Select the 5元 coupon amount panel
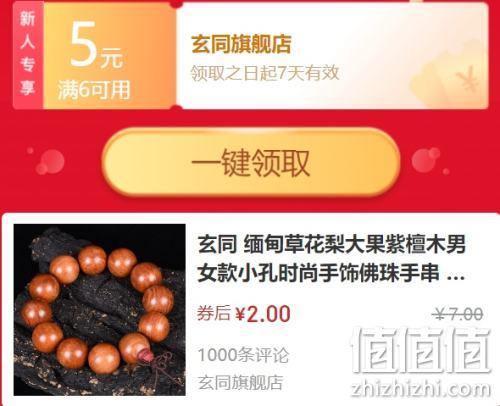Screen dimensions: 500x406 109,55
